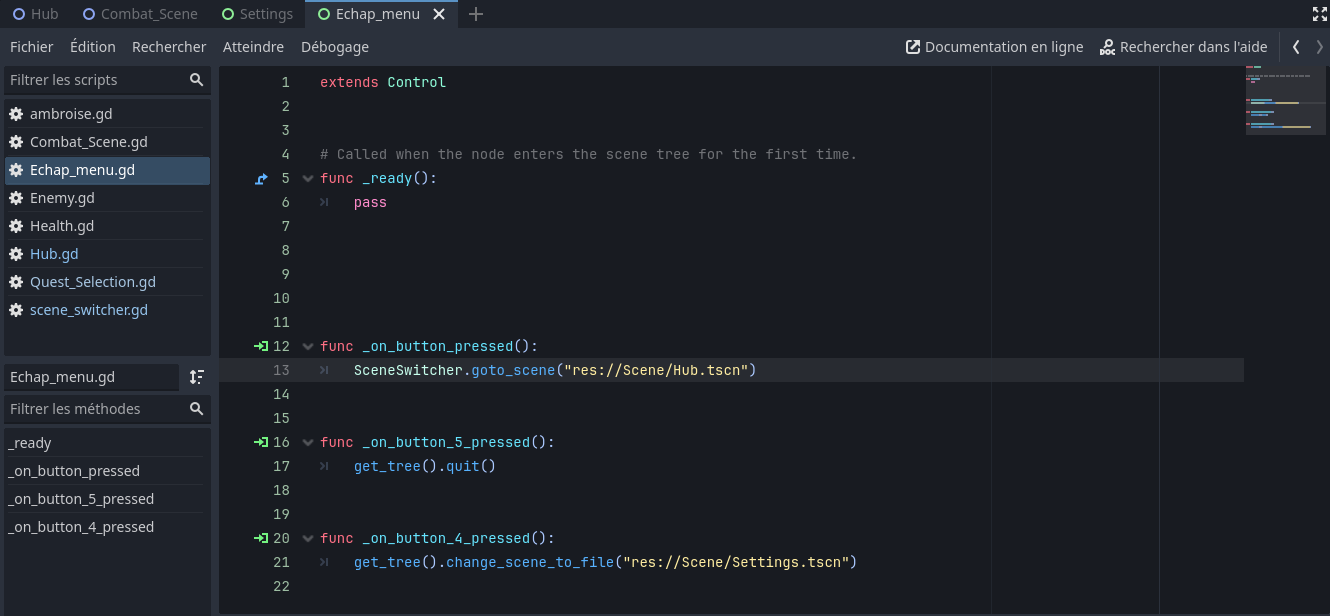Viewport: 1330px width, 616px height.
Task: Select Echap_menu.gd in the script list
Action: pyautogui.click(x=107, y=170)
